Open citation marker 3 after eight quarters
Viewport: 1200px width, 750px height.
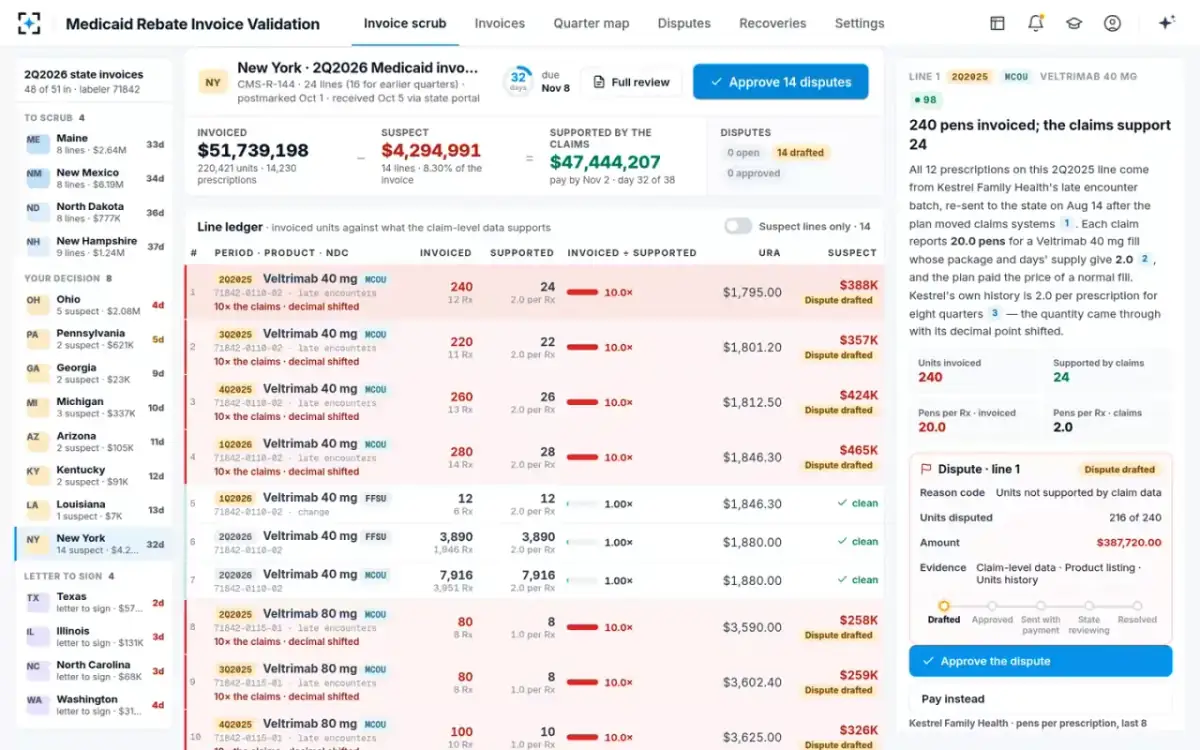pyautogui.click(x=995, y=314)
